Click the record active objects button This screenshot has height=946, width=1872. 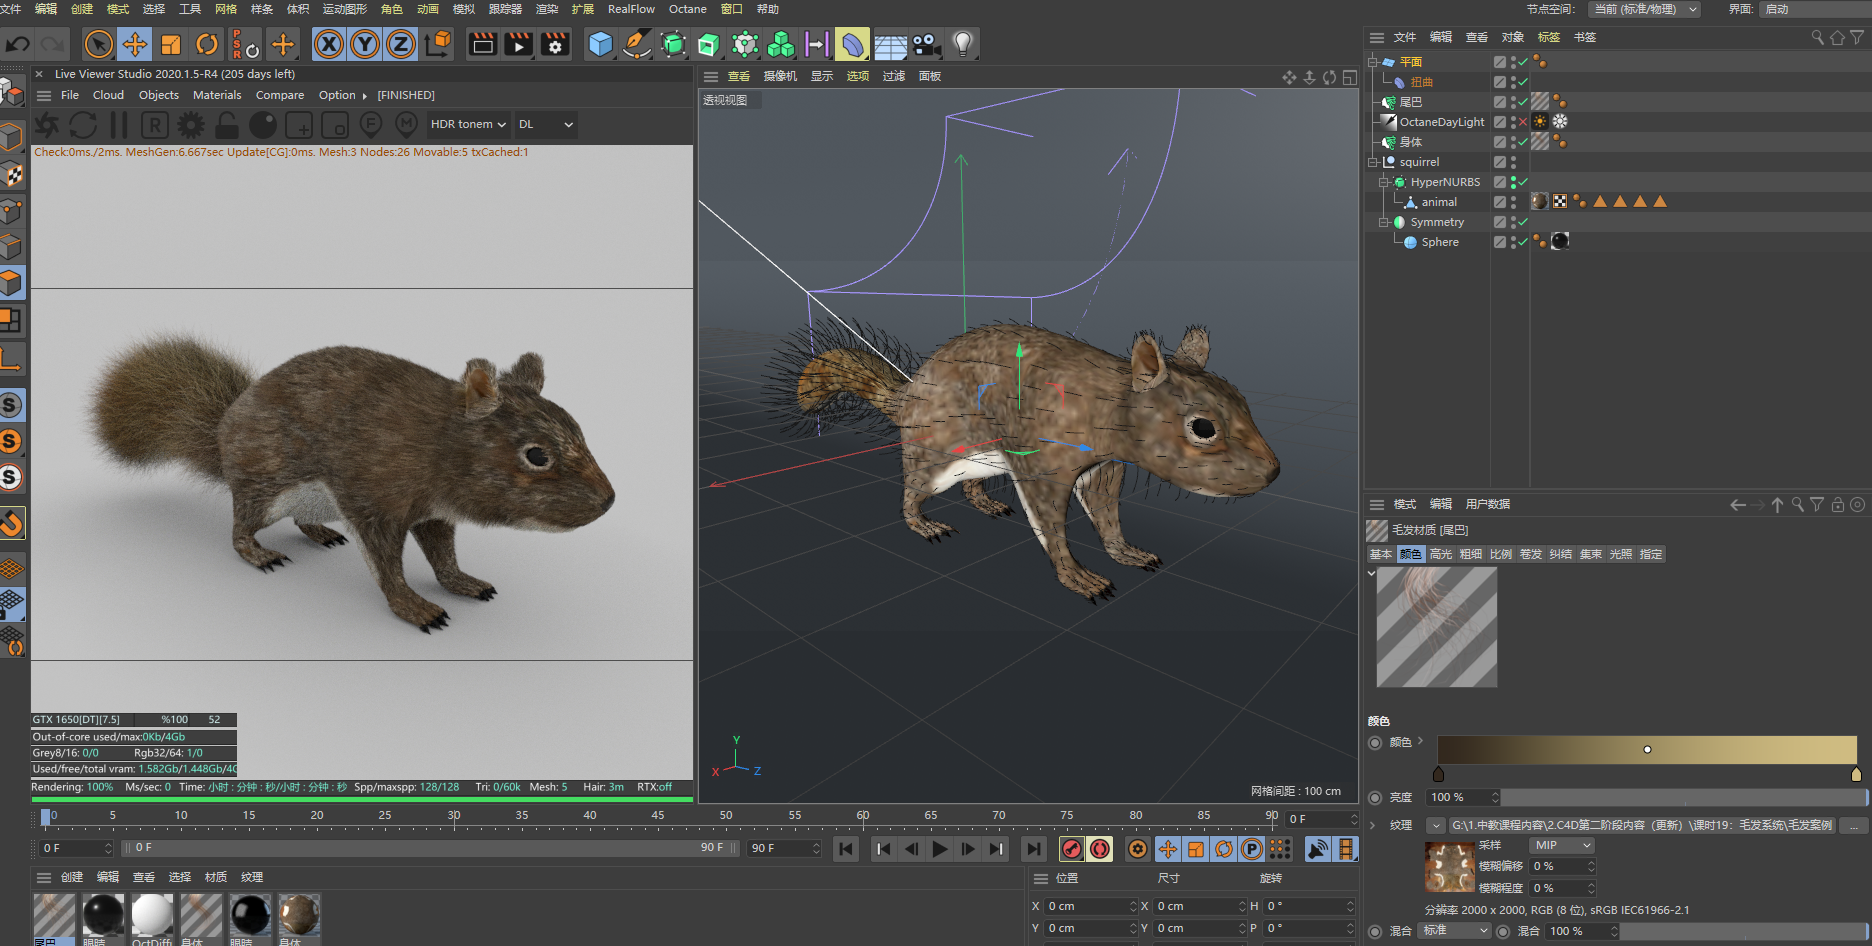[1072, 849]
